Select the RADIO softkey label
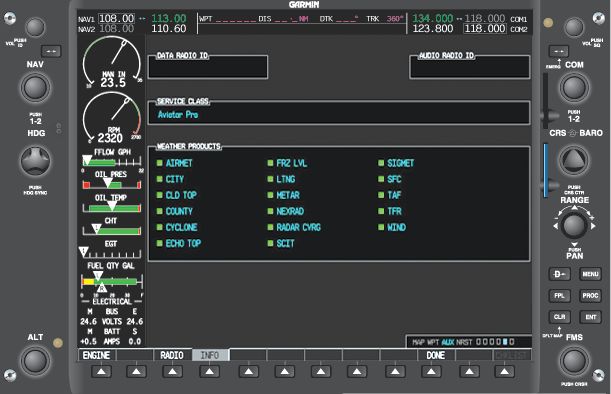The image size is (611, 394). click(x=172, y=355)
